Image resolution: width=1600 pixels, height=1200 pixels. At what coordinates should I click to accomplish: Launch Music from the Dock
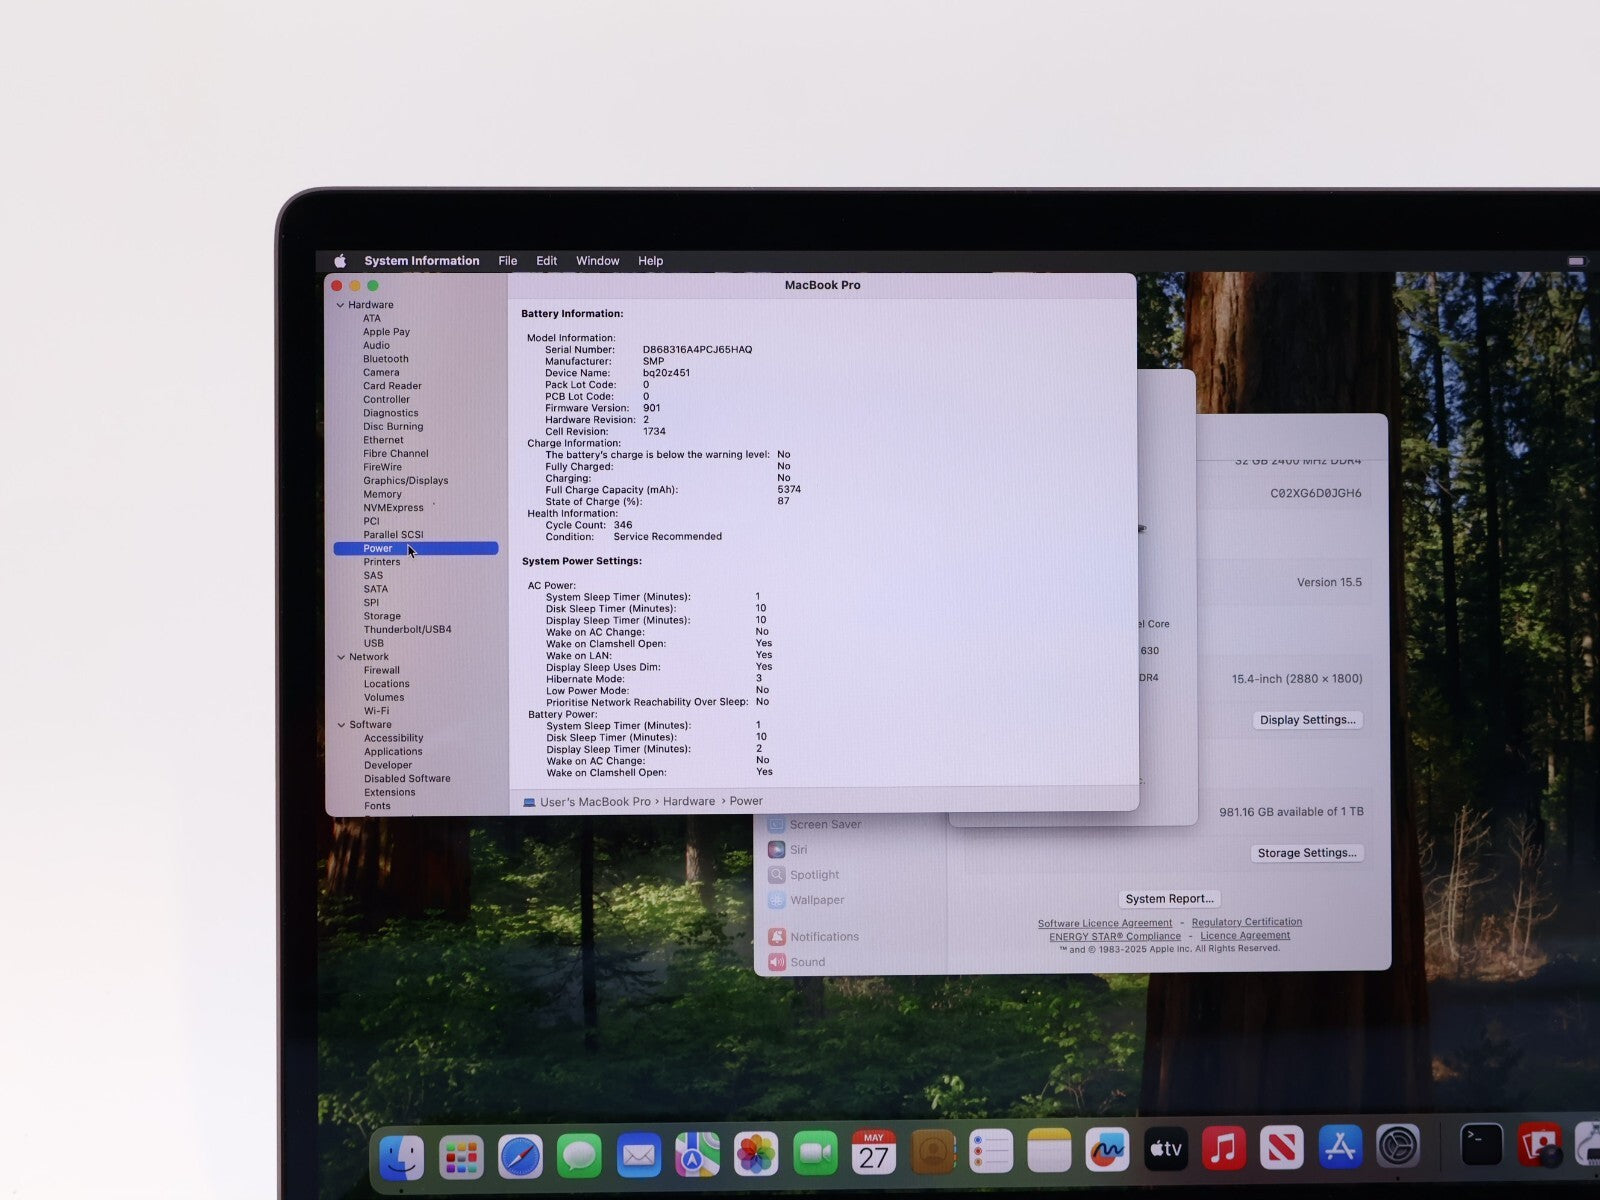1223,1148
